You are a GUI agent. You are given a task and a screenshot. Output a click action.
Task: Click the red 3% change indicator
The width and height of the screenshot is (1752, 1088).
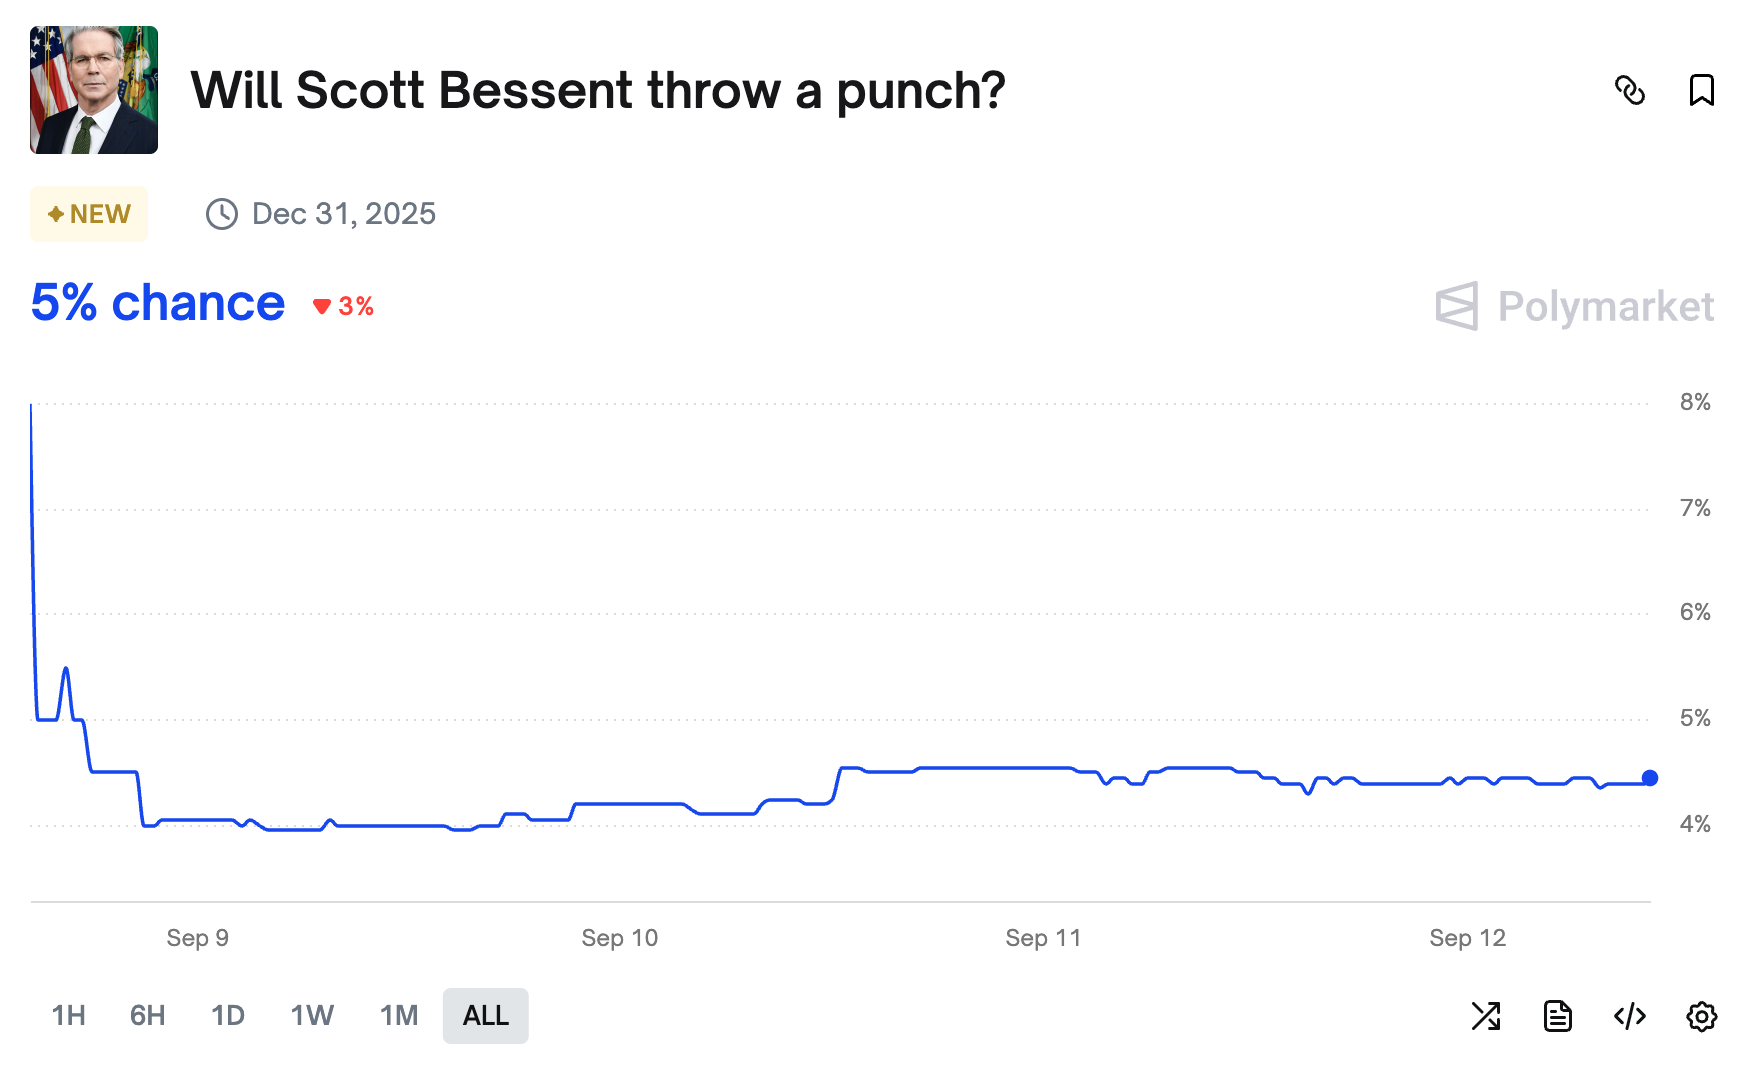coord(344,306)
